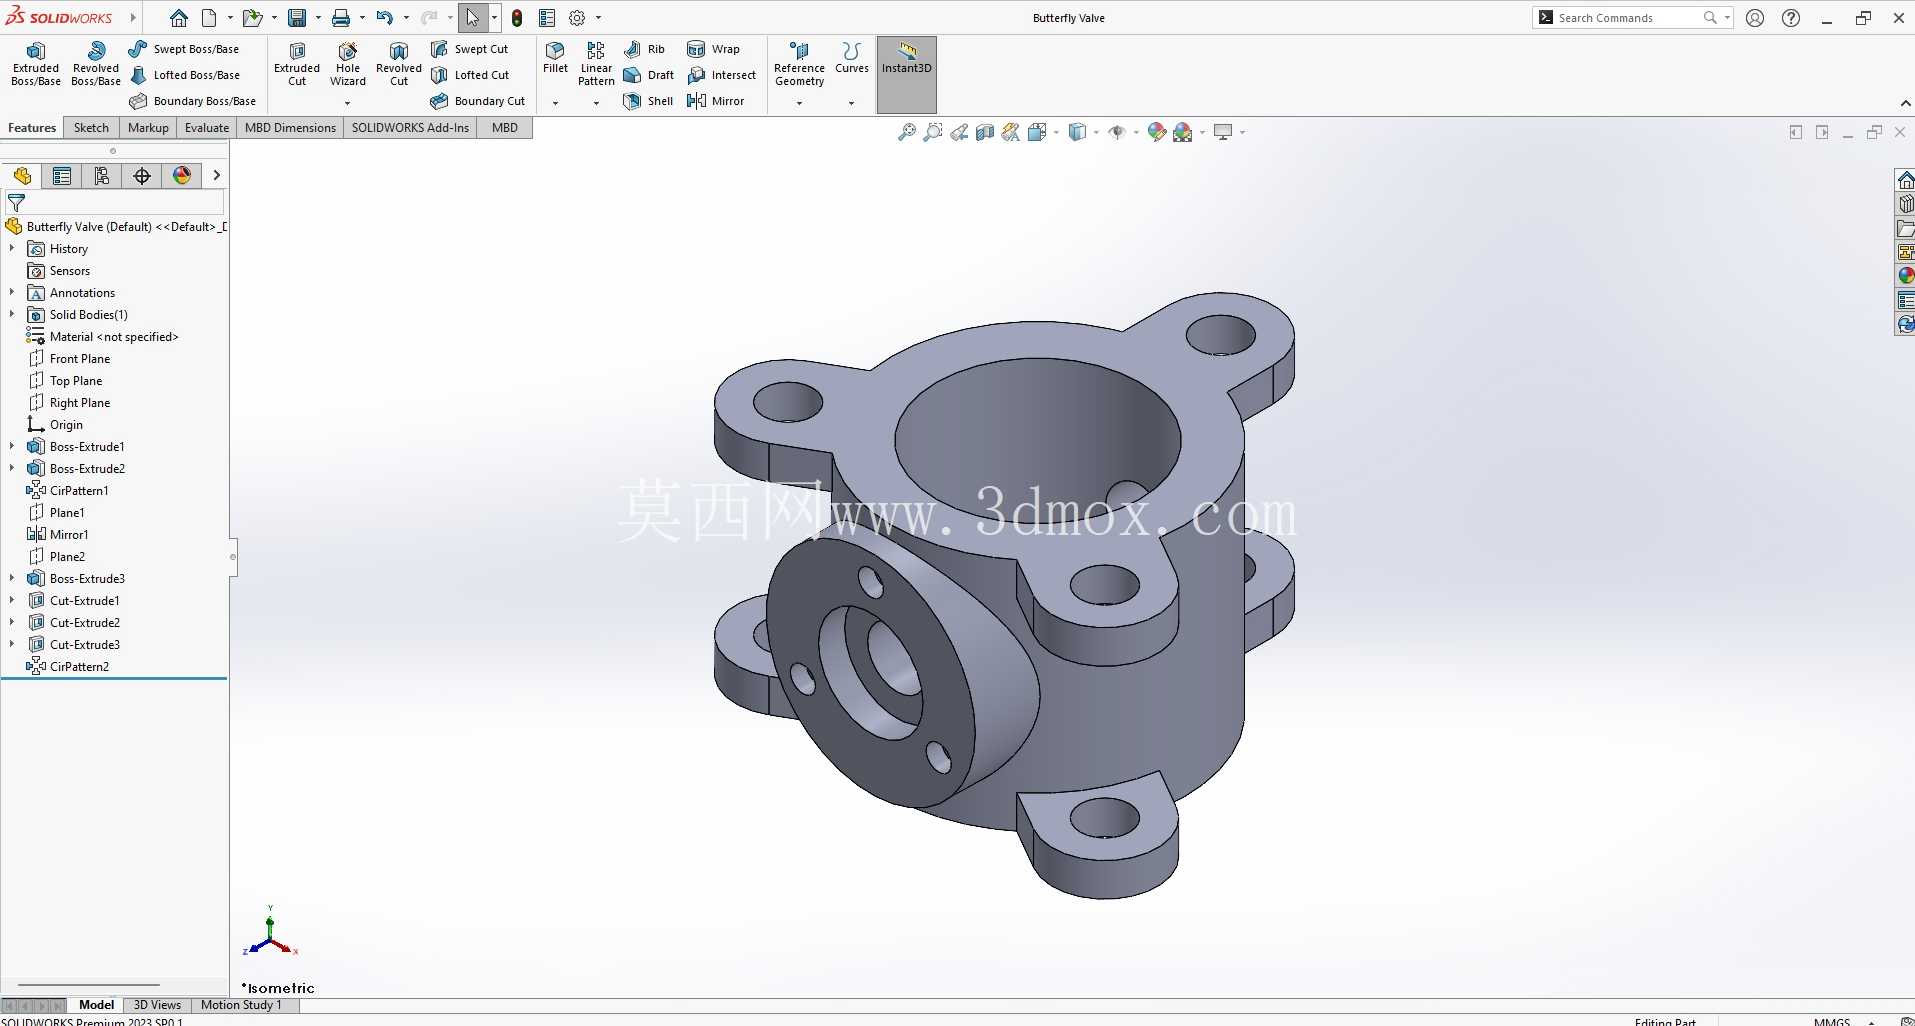Click the FeatureManager filter field

point(116,202)
